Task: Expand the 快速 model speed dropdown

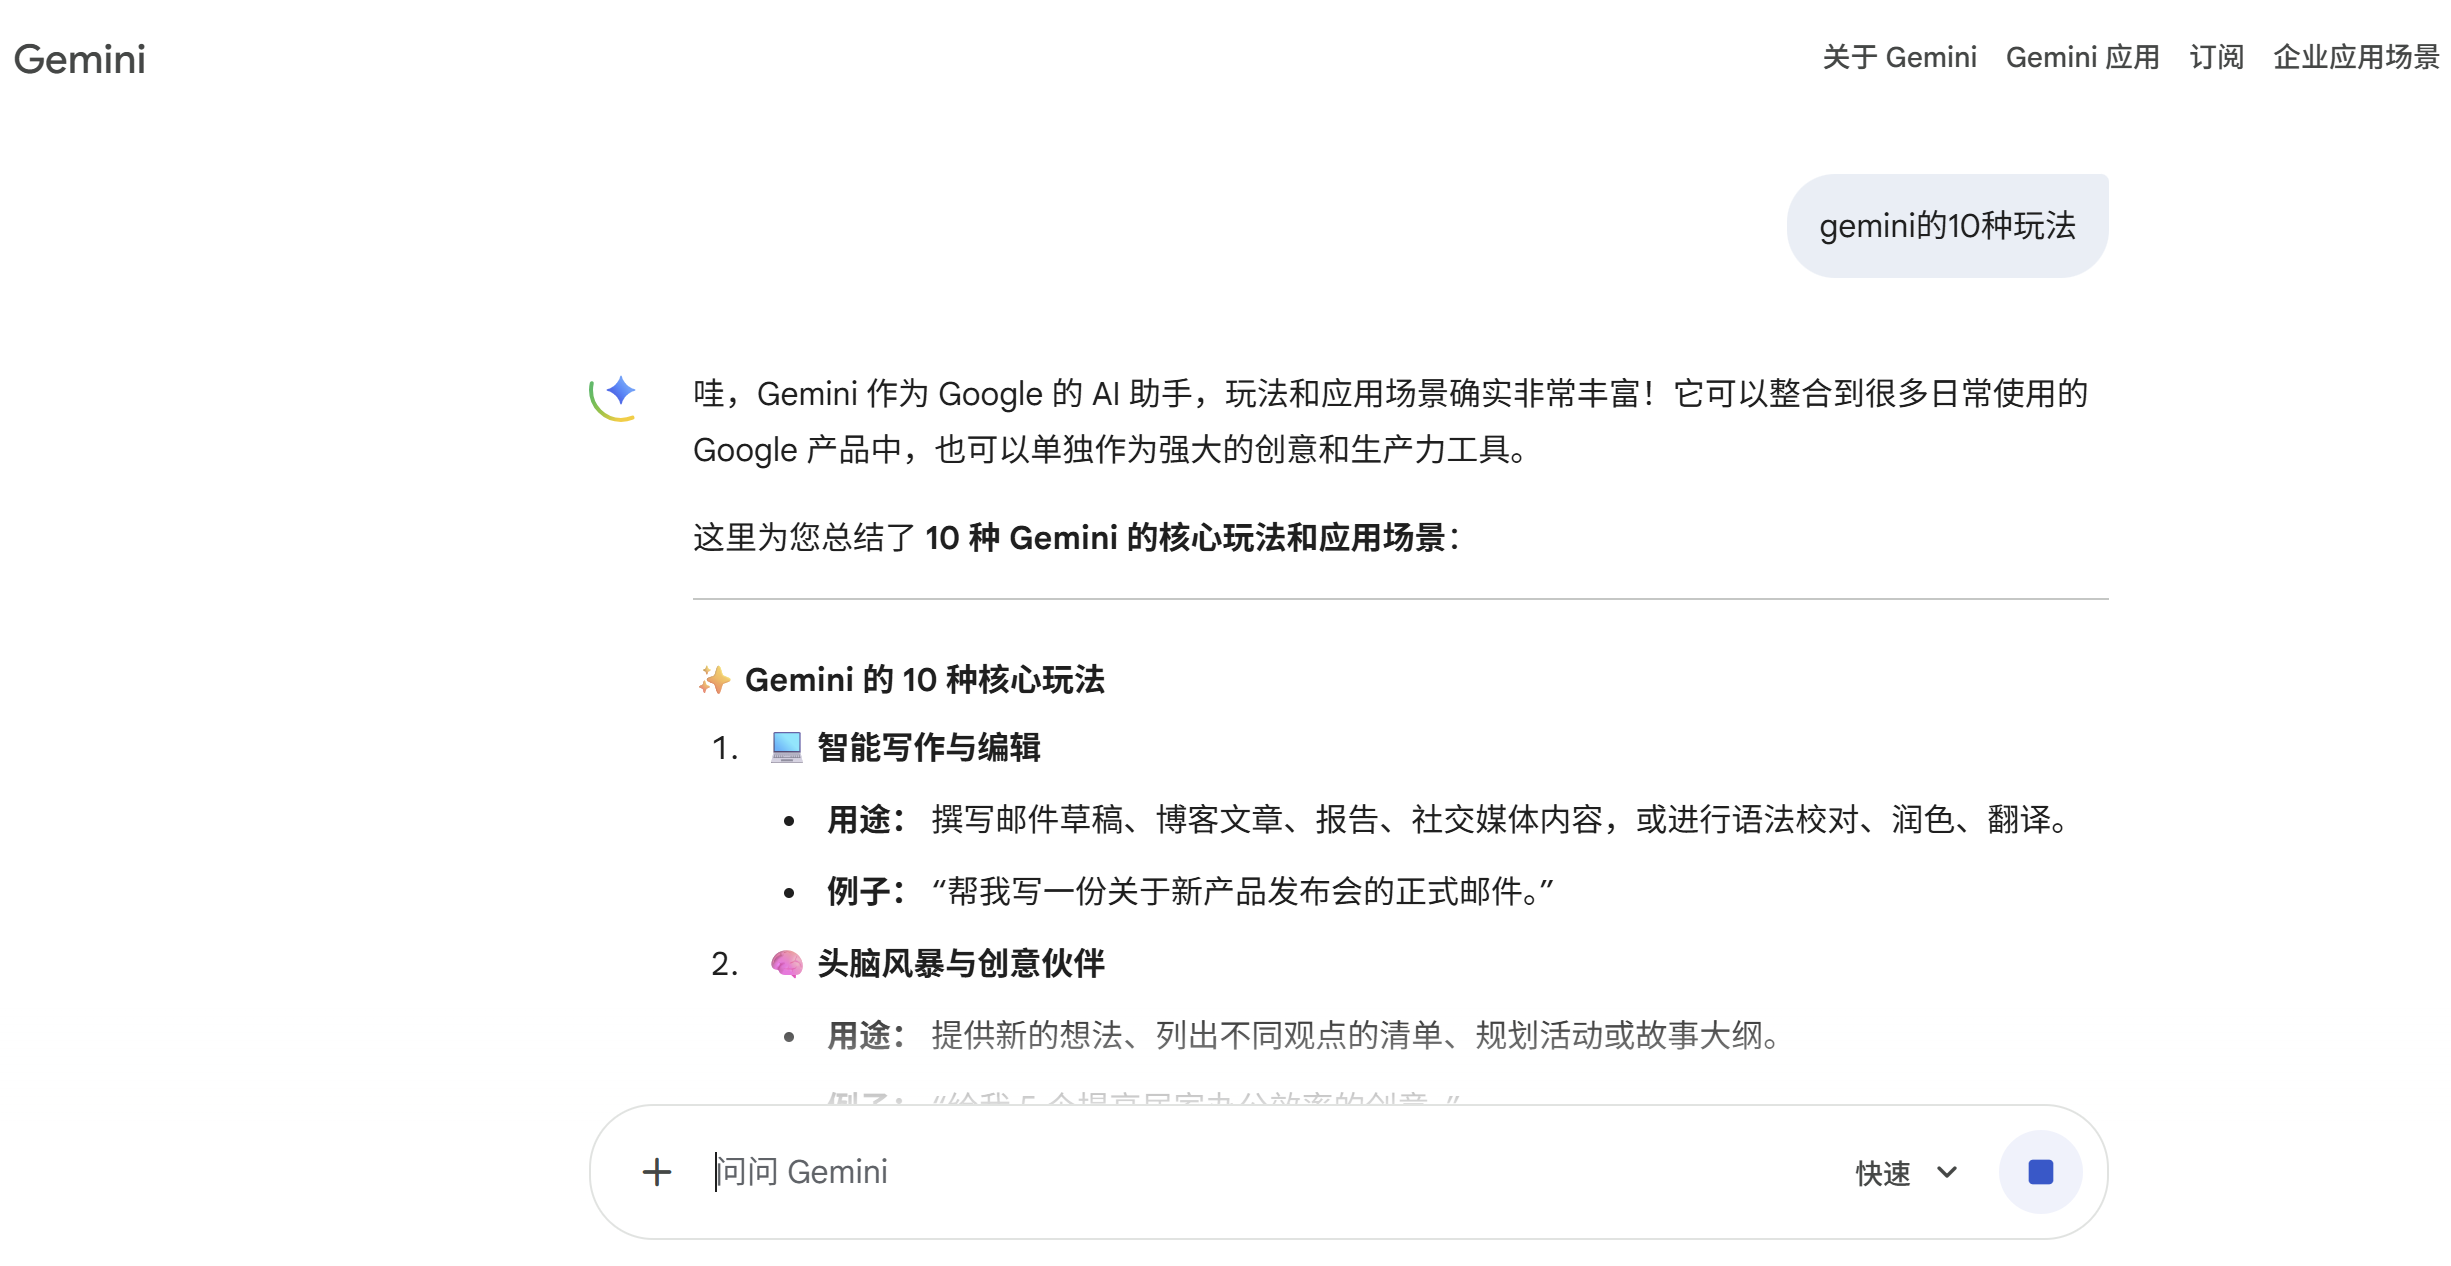Action: click(1882, 1171)
